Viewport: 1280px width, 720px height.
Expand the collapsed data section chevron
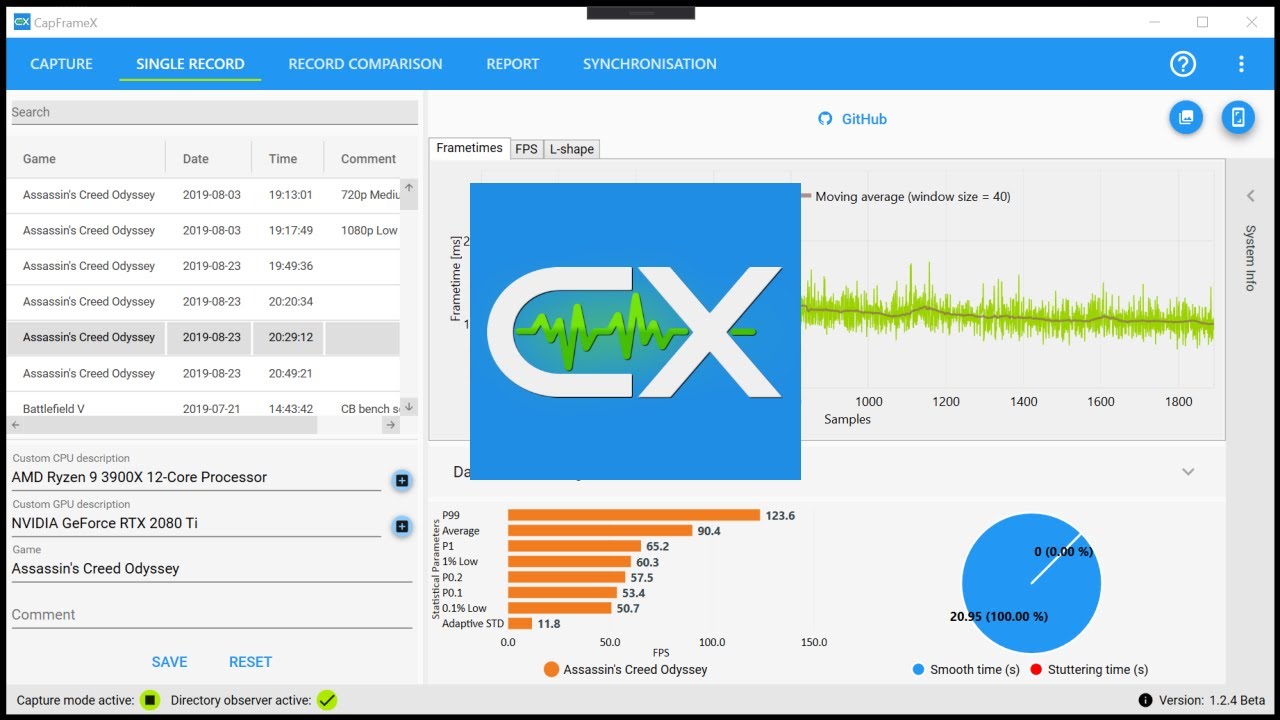[x=1188, y=472]
